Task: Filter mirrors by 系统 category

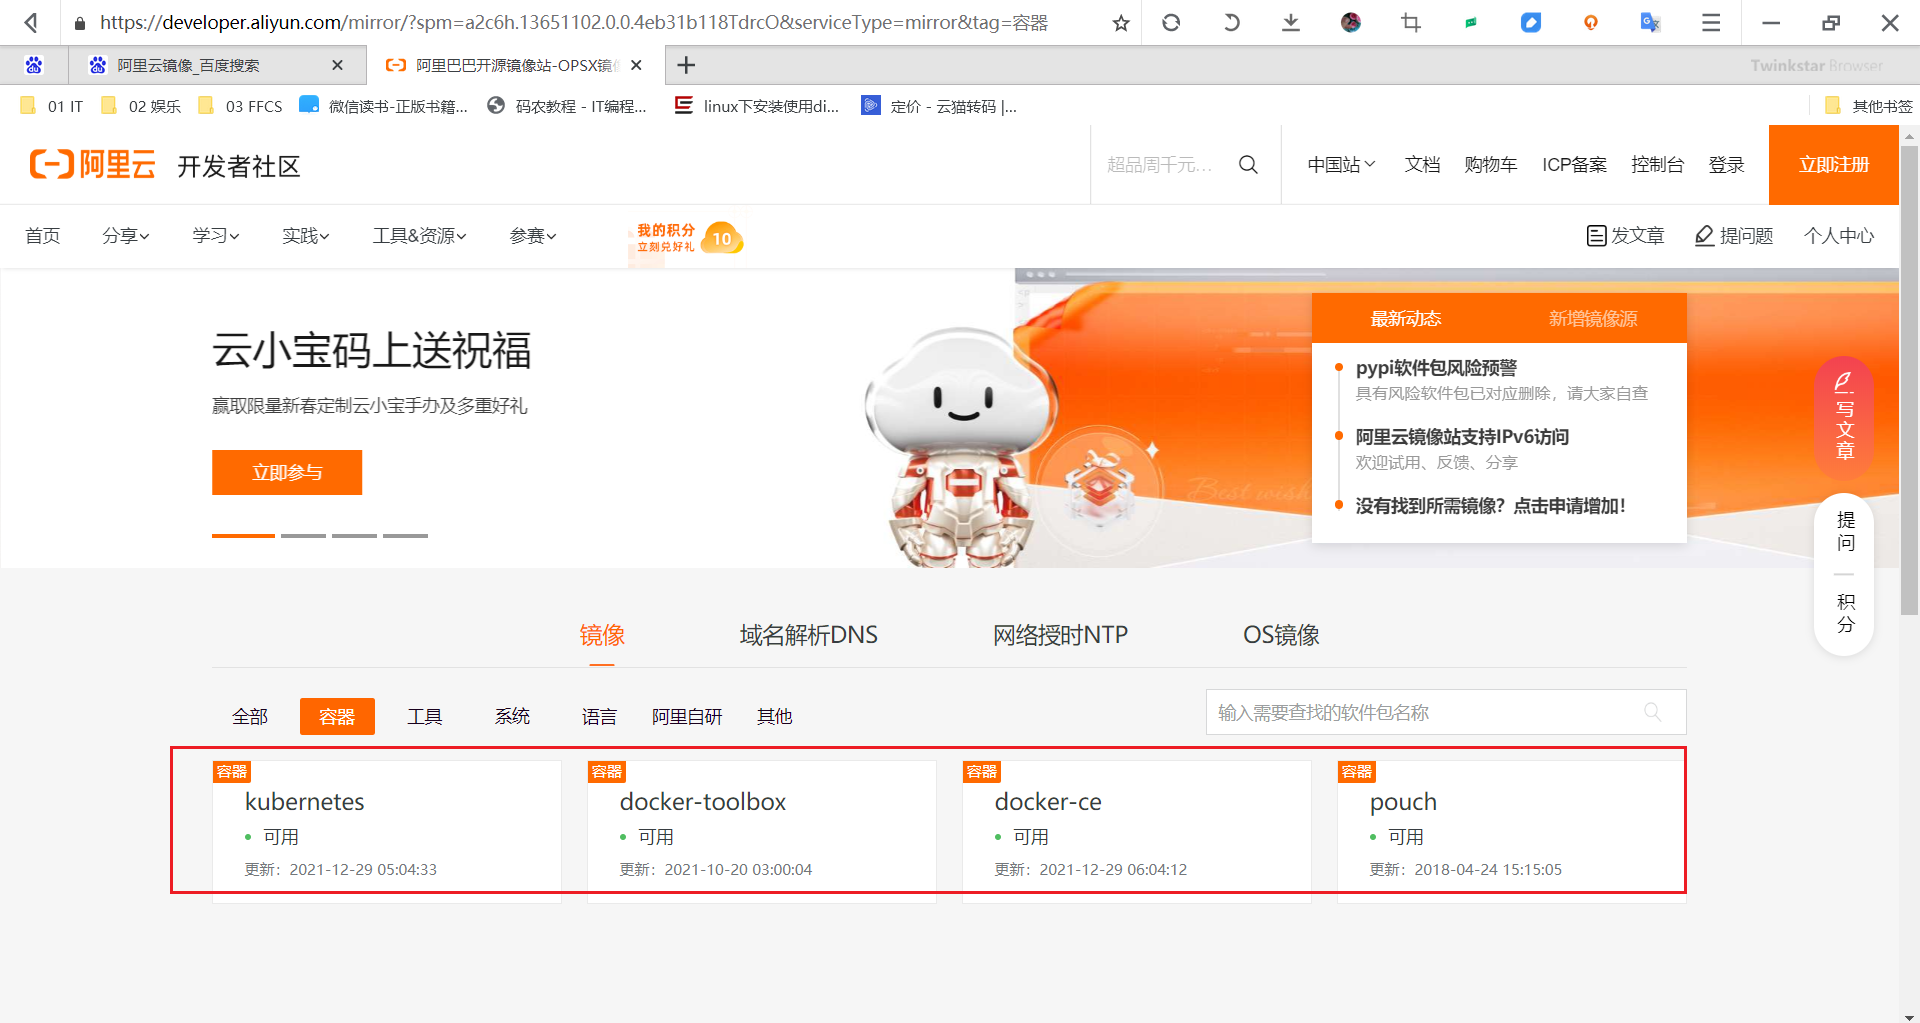Action: [x=512, y=716]
